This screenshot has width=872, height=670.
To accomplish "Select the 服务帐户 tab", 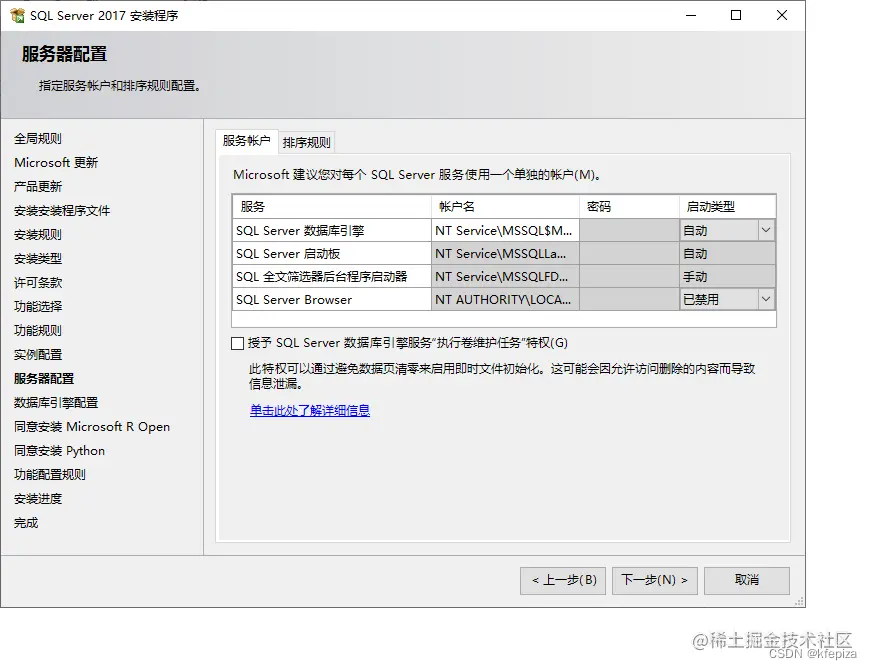I will [x=249, y=141].
